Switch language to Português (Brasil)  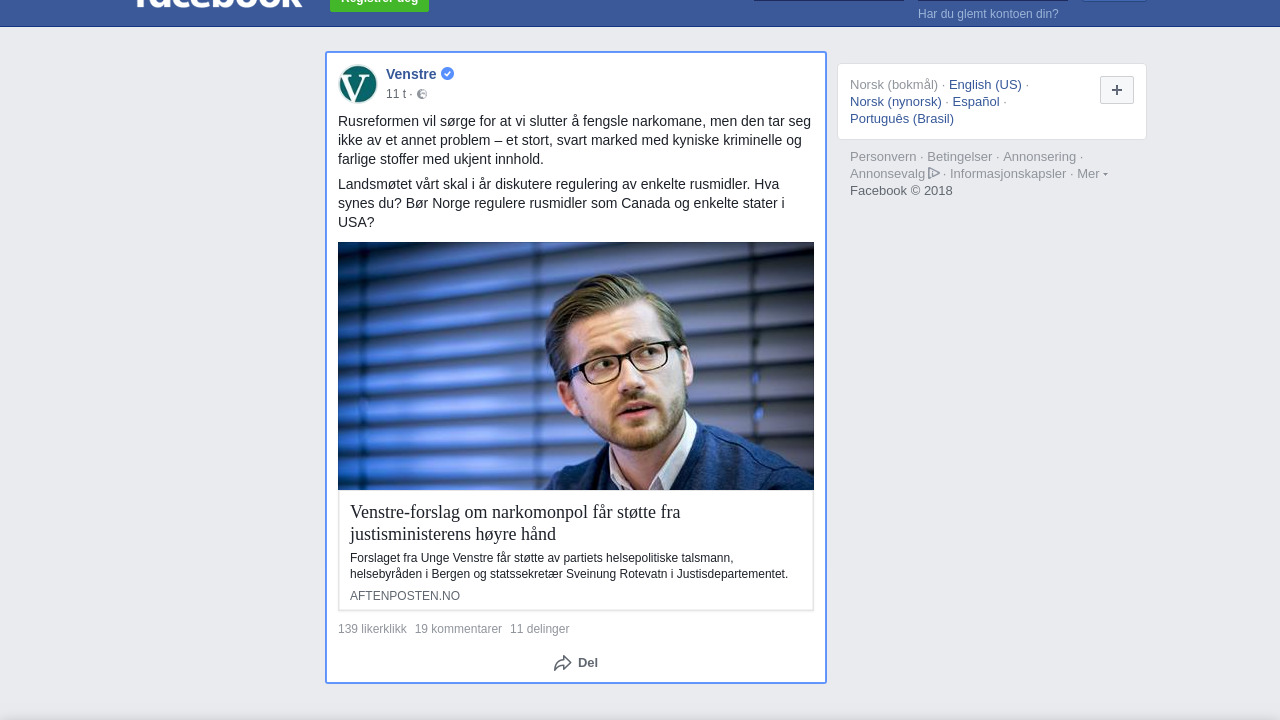[x=902, y=119]
